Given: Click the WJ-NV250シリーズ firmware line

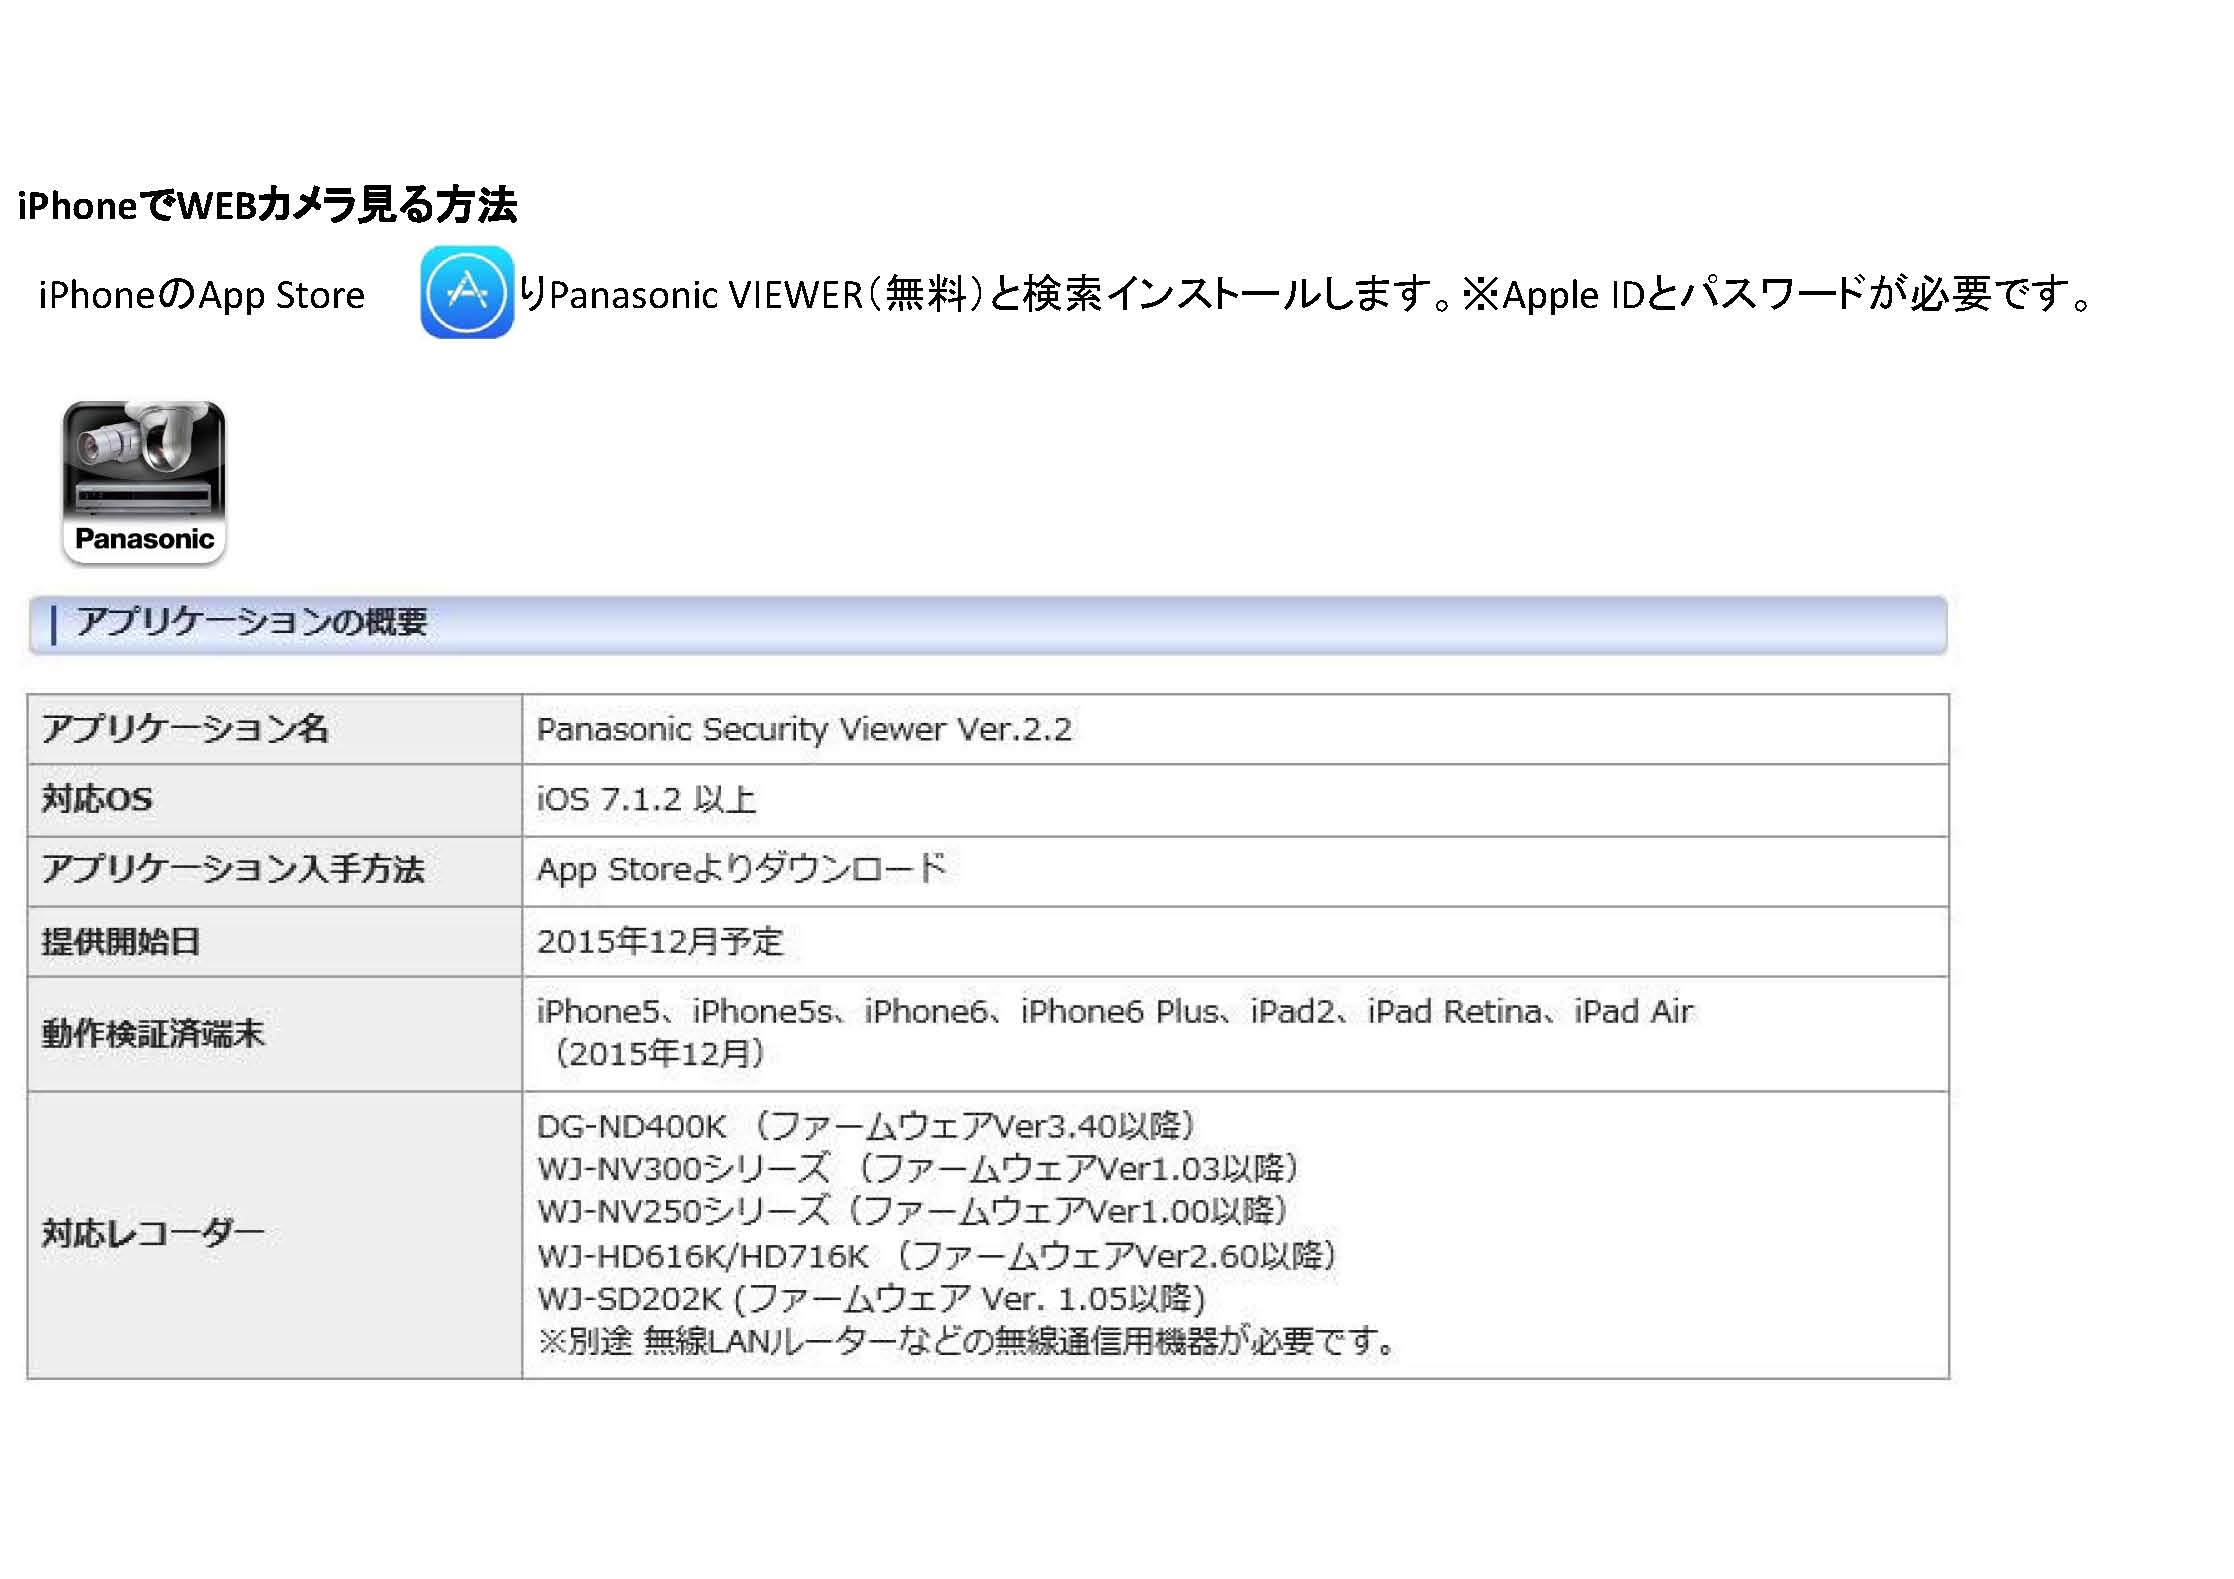Looking at the screenshot, I should 913,1212.
